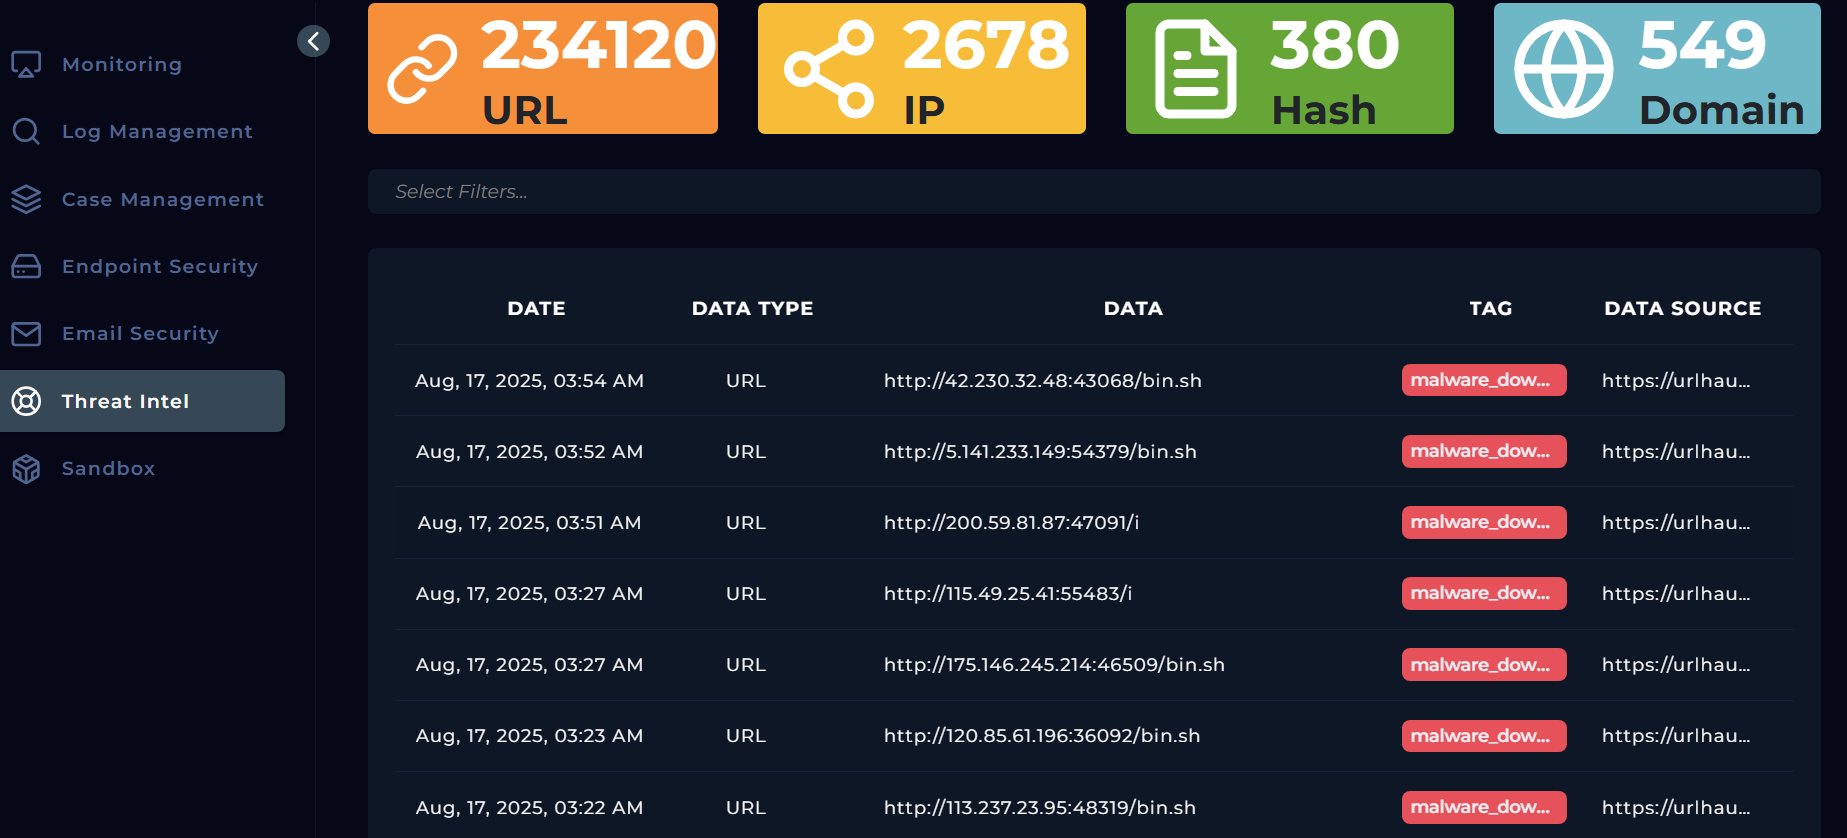The height and width of the screenshot is (838, 1847).
Task: Click the Log Management magnifier icon
Action: click(x=26, y=132)
